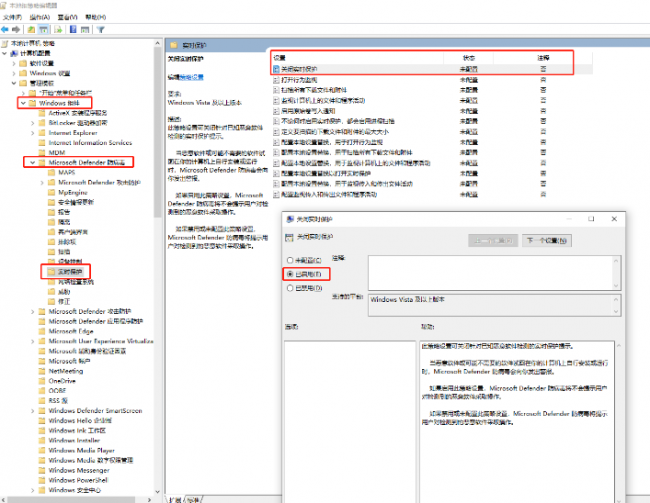The width and height of the screenshot is (650, 503).
Task: Go back using the blue back arrow
Action: pos(5,29)
